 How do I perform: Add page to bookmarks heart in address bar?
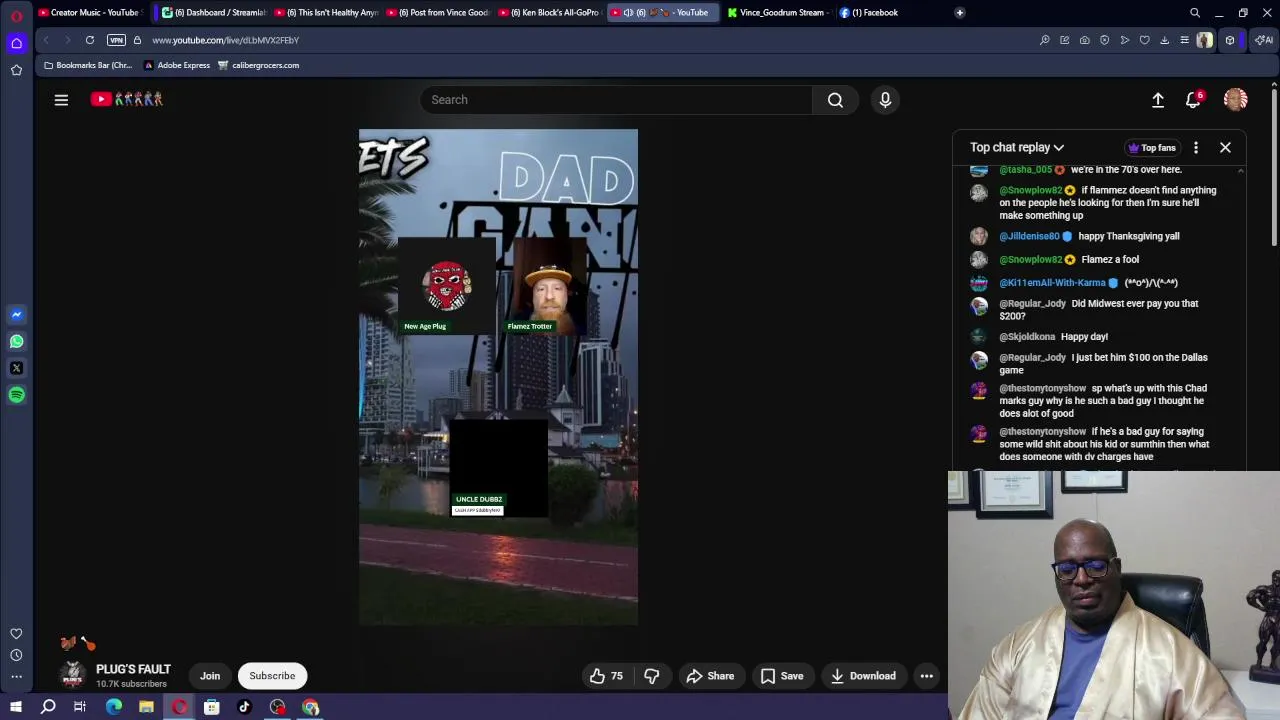1144,40
